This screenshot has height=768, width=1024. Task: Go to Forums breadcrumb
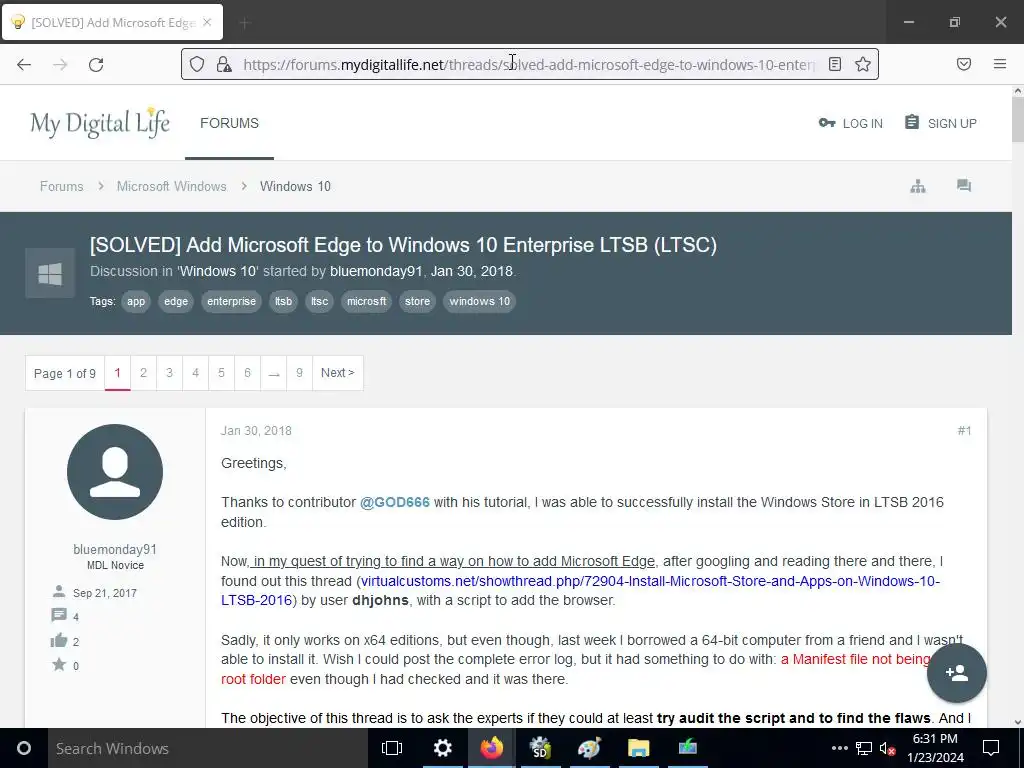61,186
